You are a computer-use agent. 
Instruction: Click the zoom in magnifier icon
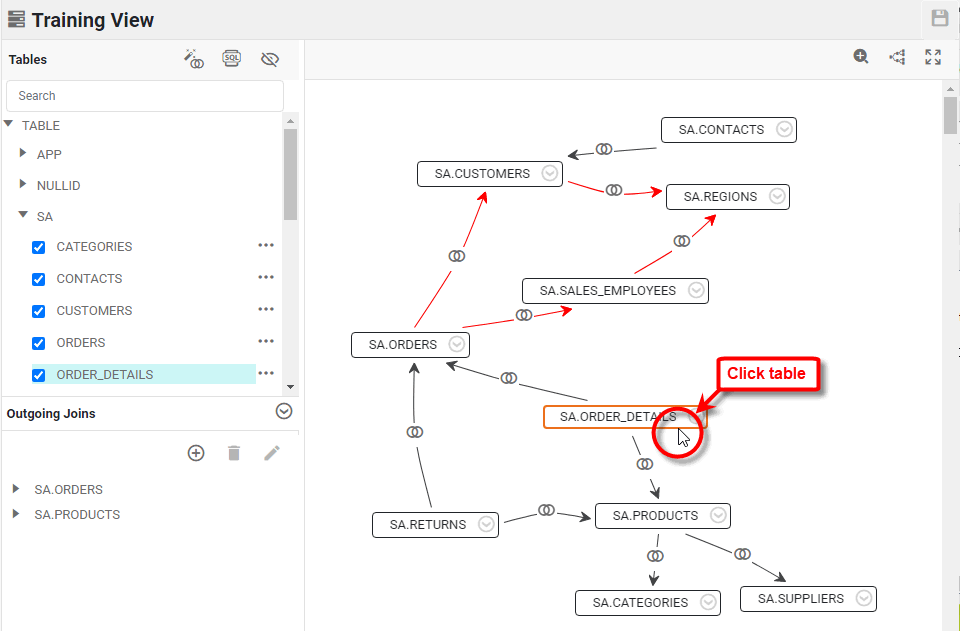pyautogui.click(x=861, y=57)
